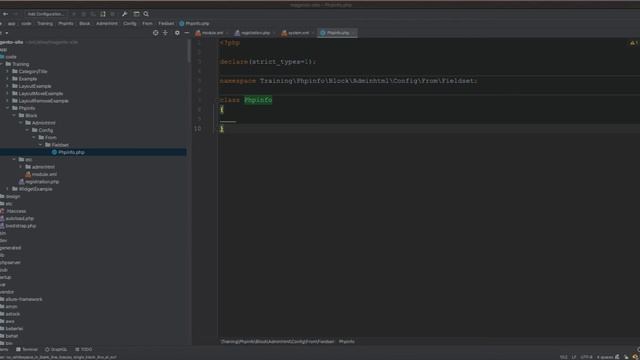Open the TODO tool window
The width and height of the screenshot is (640, 360).
click(x=84, y=350)
